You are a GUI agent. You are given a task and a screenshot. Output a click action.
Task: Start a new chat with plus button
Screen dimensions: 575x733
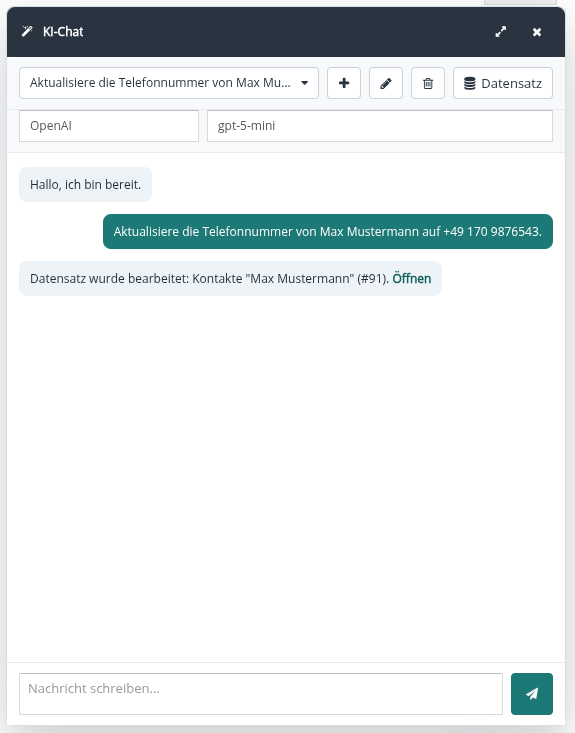344,83
